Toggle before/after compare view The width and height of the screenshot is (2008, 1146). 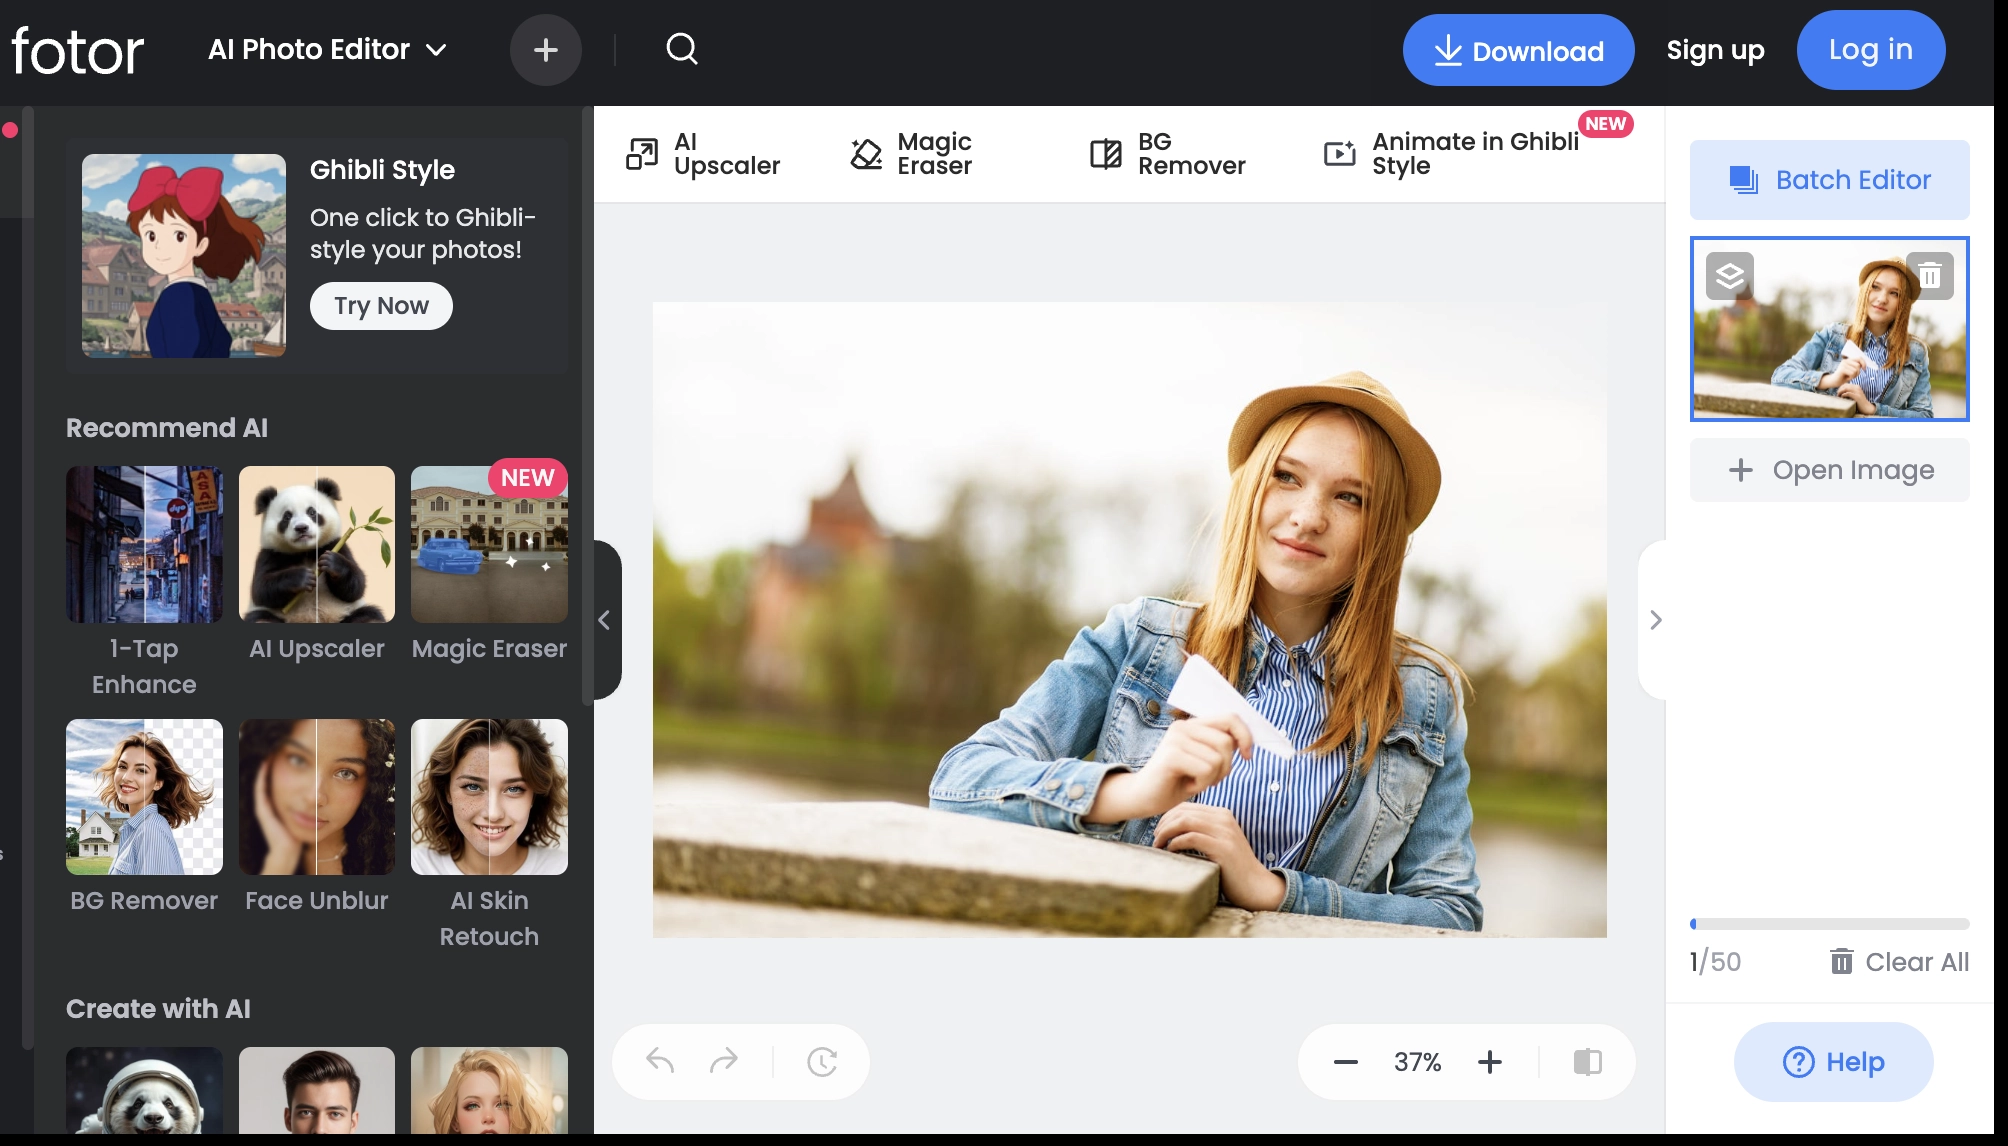point(1587,1062)
